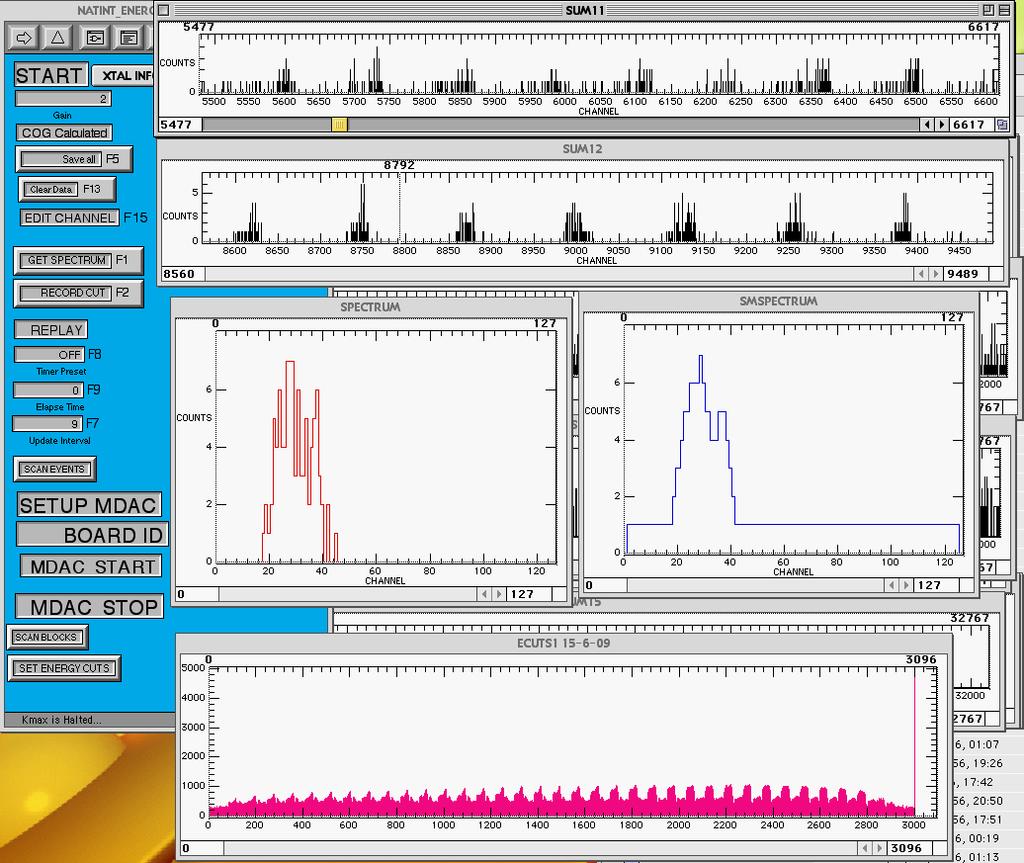Click the right-arrow icon in the Kmax toolbar

[24, 38]
